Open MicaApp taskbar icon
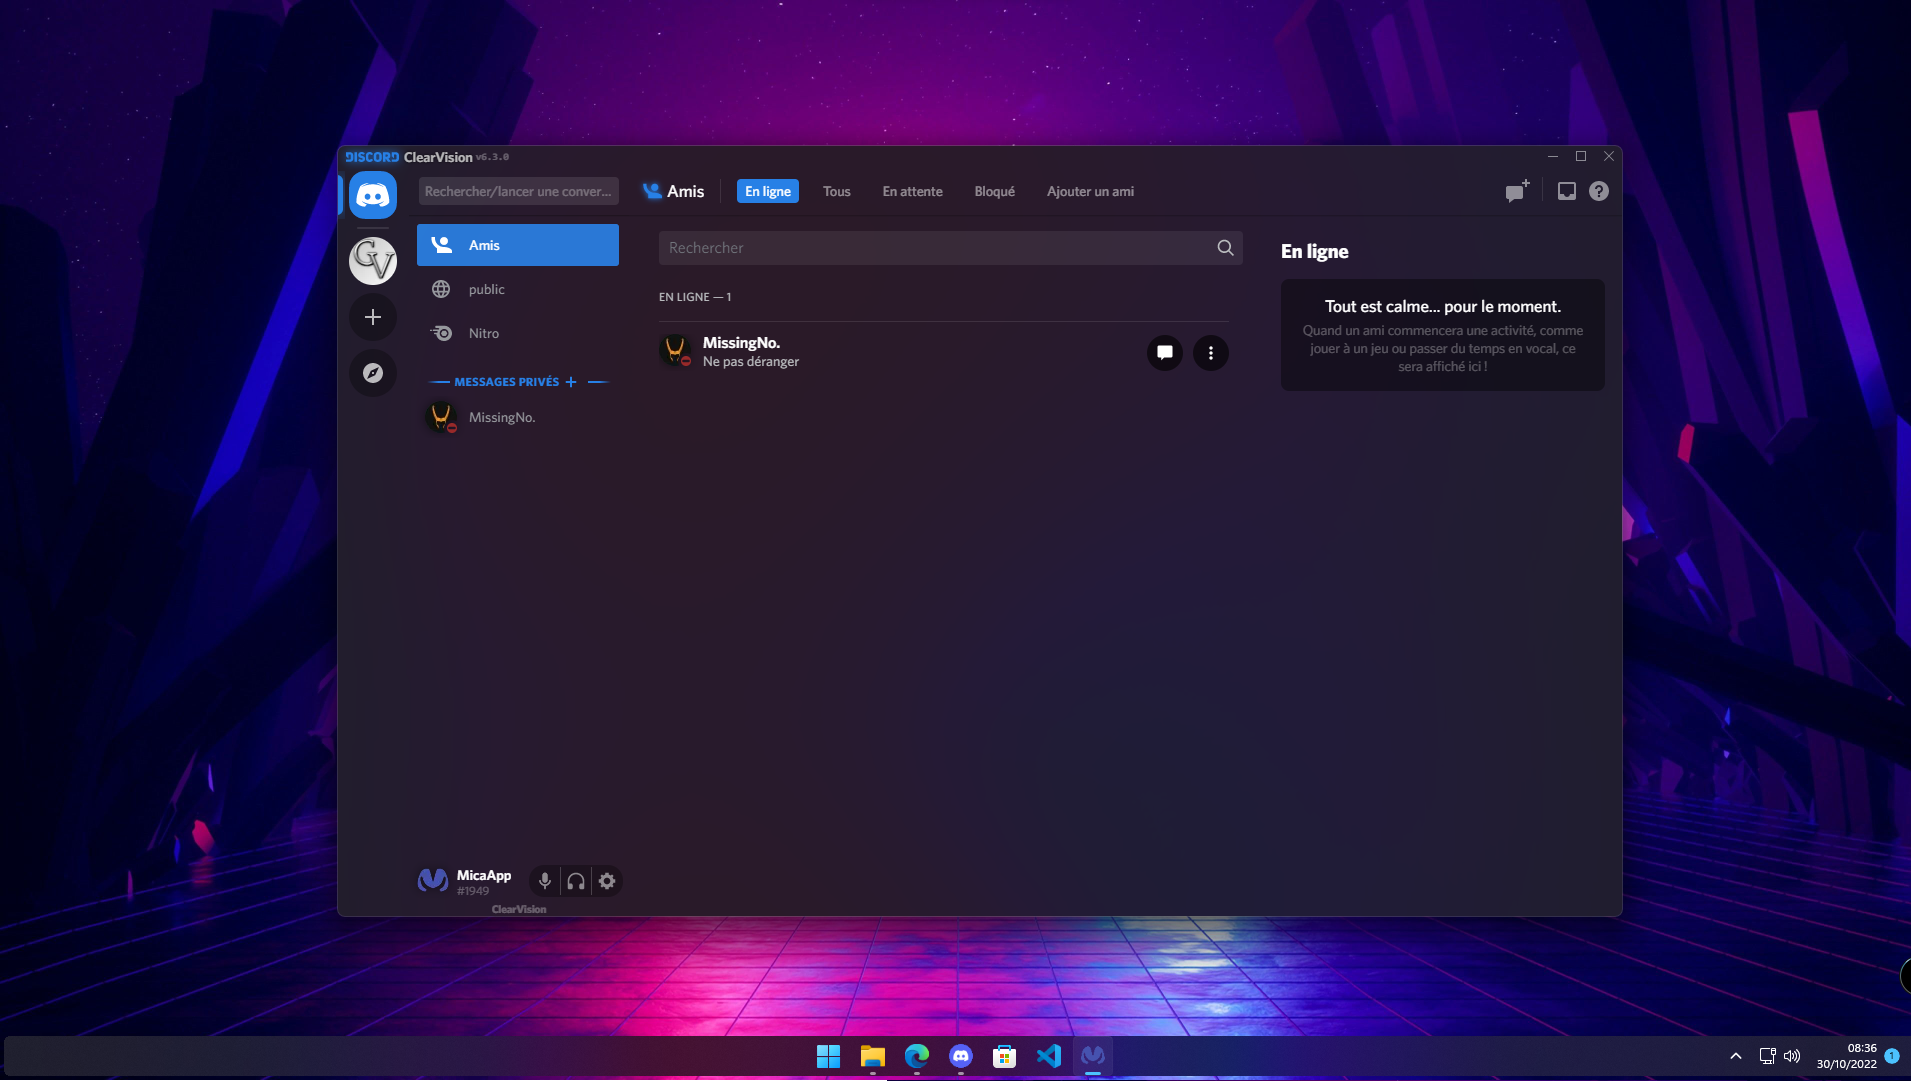Screen dimensions: 1911x1081 pos(1093,1056)
